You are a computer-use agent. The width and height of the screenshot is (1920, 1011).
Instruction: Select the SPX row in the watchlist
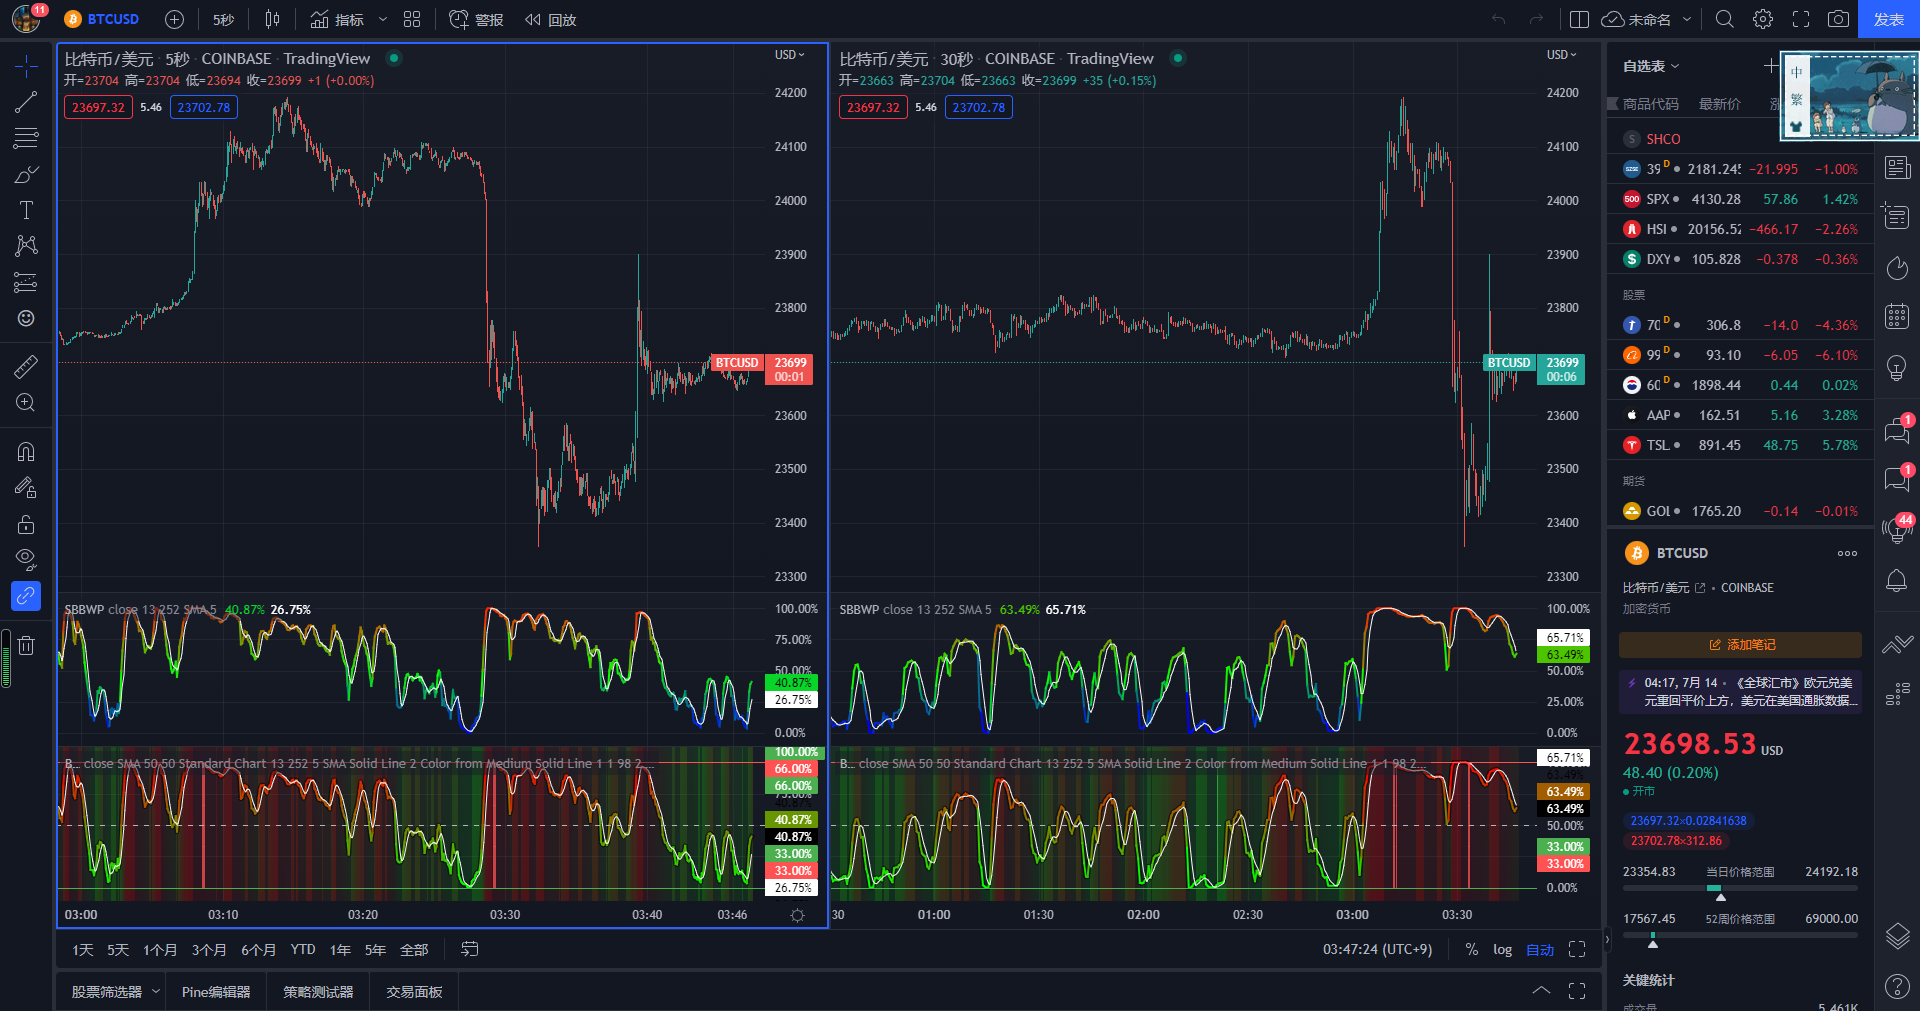coord(1740,199)
